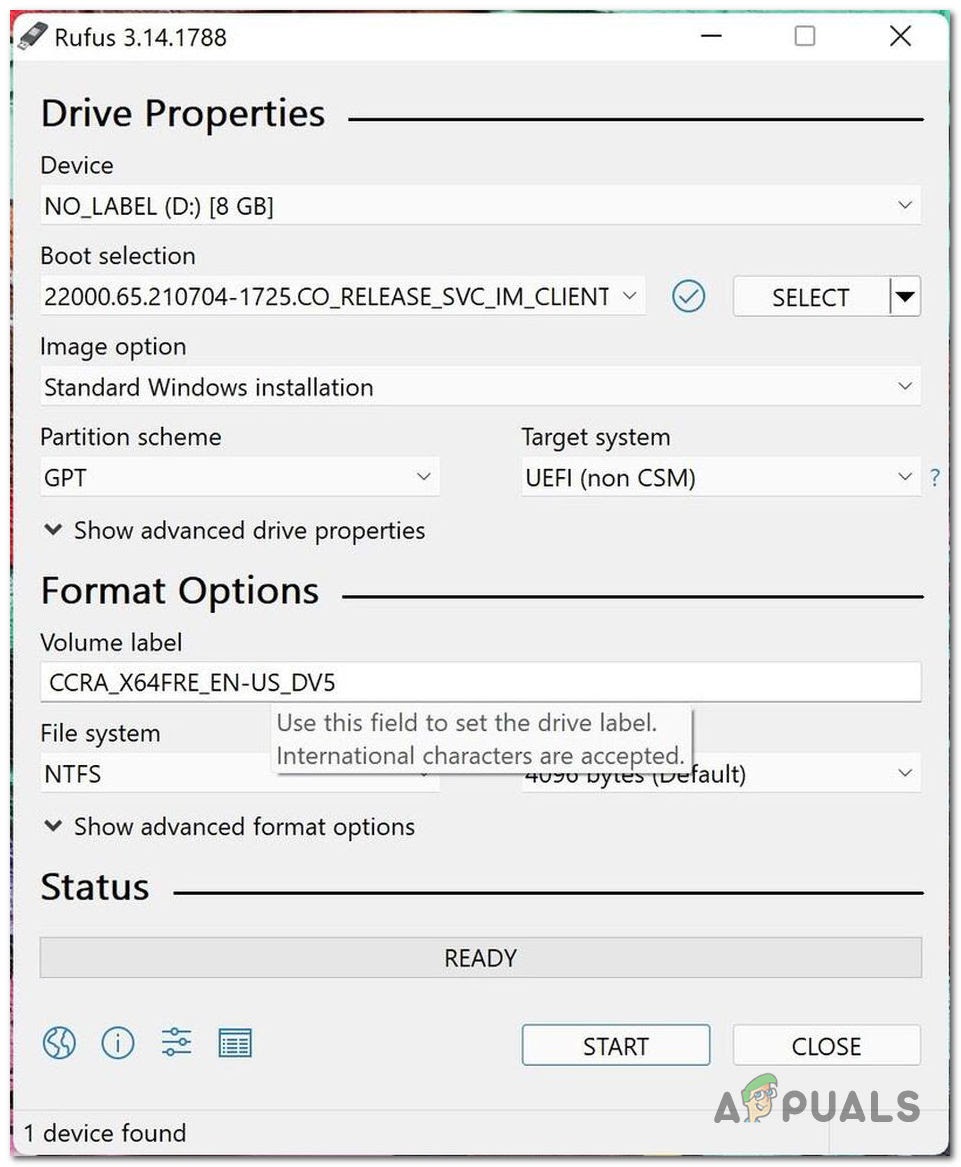The width and height of the screenshot is (961, 1167).
Task: Minimize the Rufus window
Action: click(712, 36)
